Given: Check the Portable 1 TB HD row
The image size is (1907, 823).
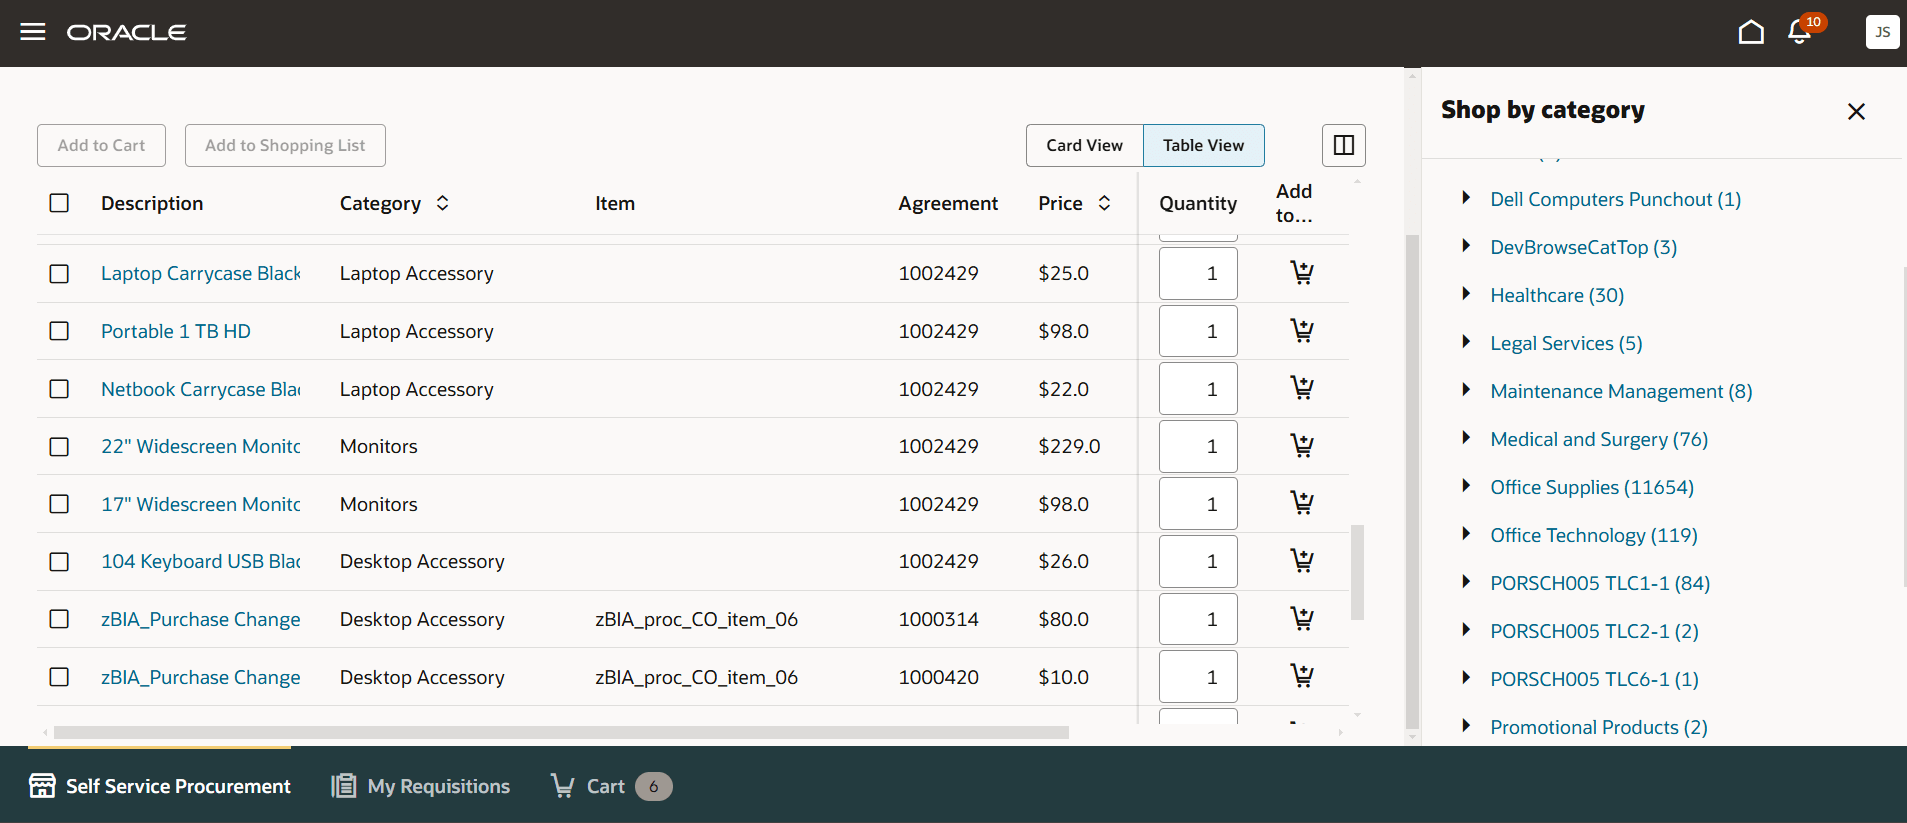Looking at the screenshot, I should [60, 331].
